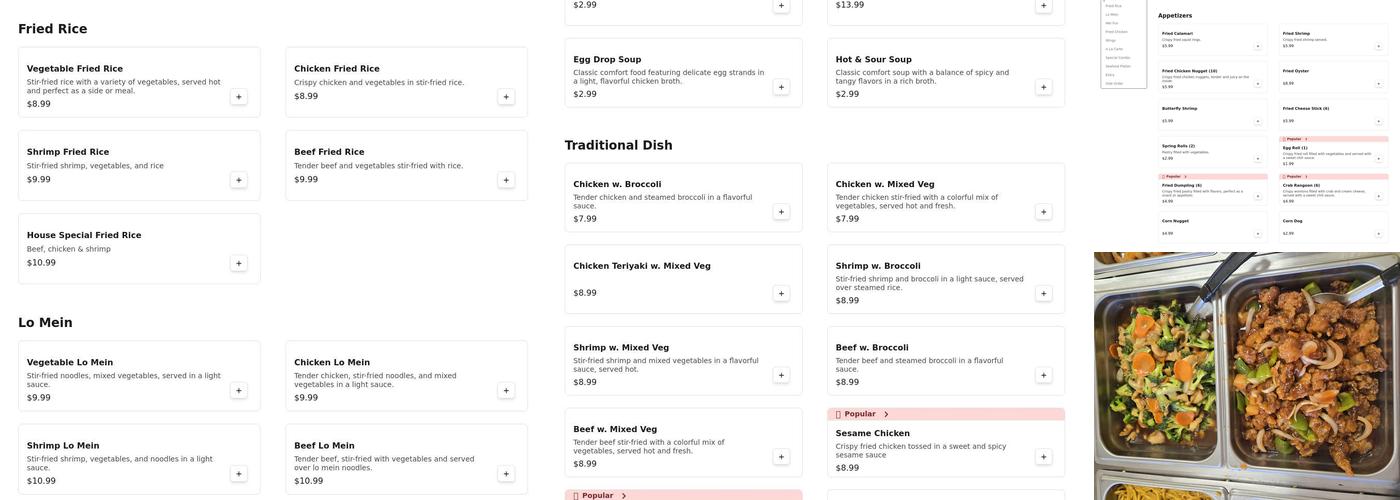1400x500 pixels.
Task: Expand the Popular tag at bottom of Traditional Dish
Action: click(623, 496)
